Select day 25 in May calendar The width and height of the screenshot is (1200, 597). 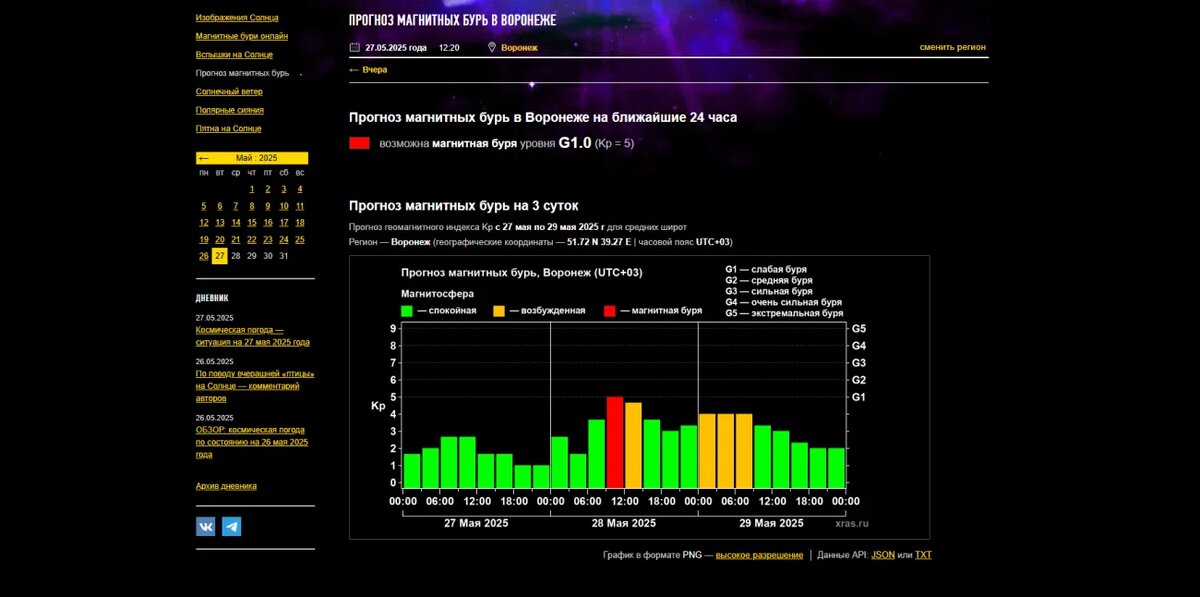tap(300, 239)
